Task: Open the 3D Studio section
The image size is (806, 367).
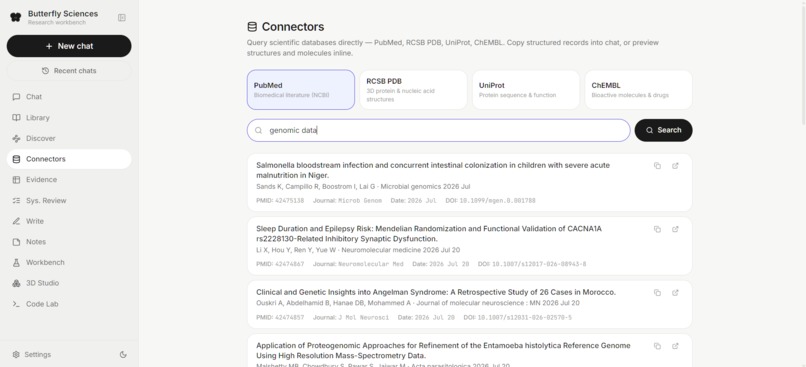Action: [x=69, y=283]
